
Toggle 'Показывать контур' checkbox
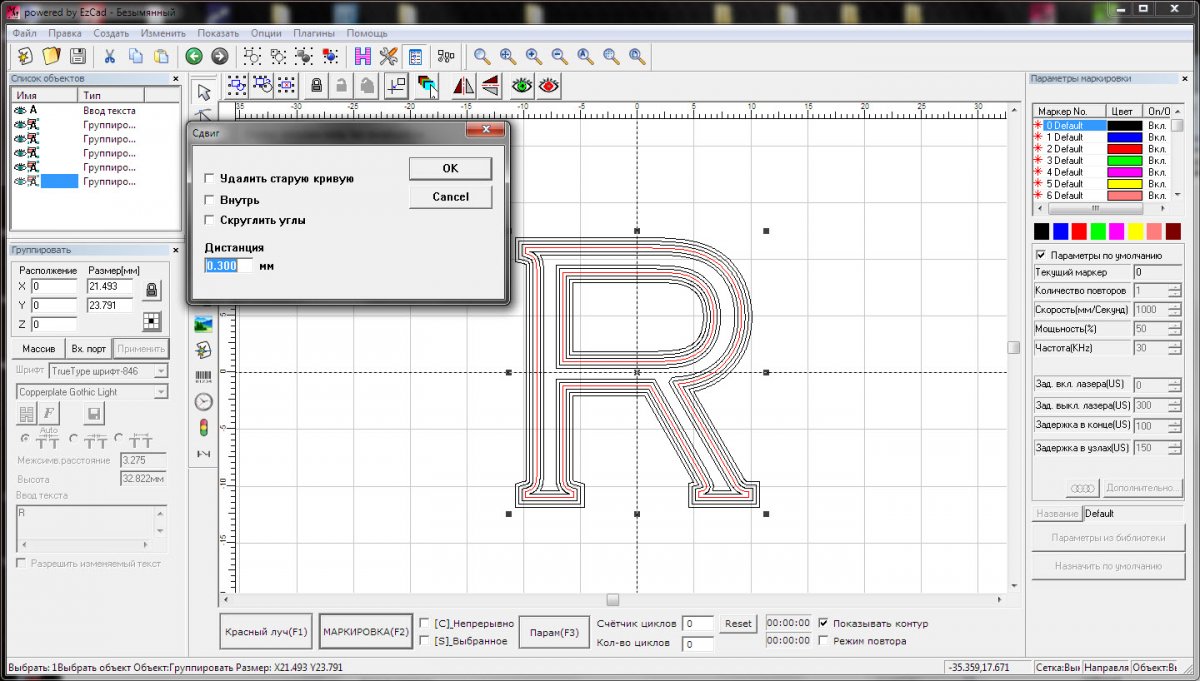[x=824, y=623]
